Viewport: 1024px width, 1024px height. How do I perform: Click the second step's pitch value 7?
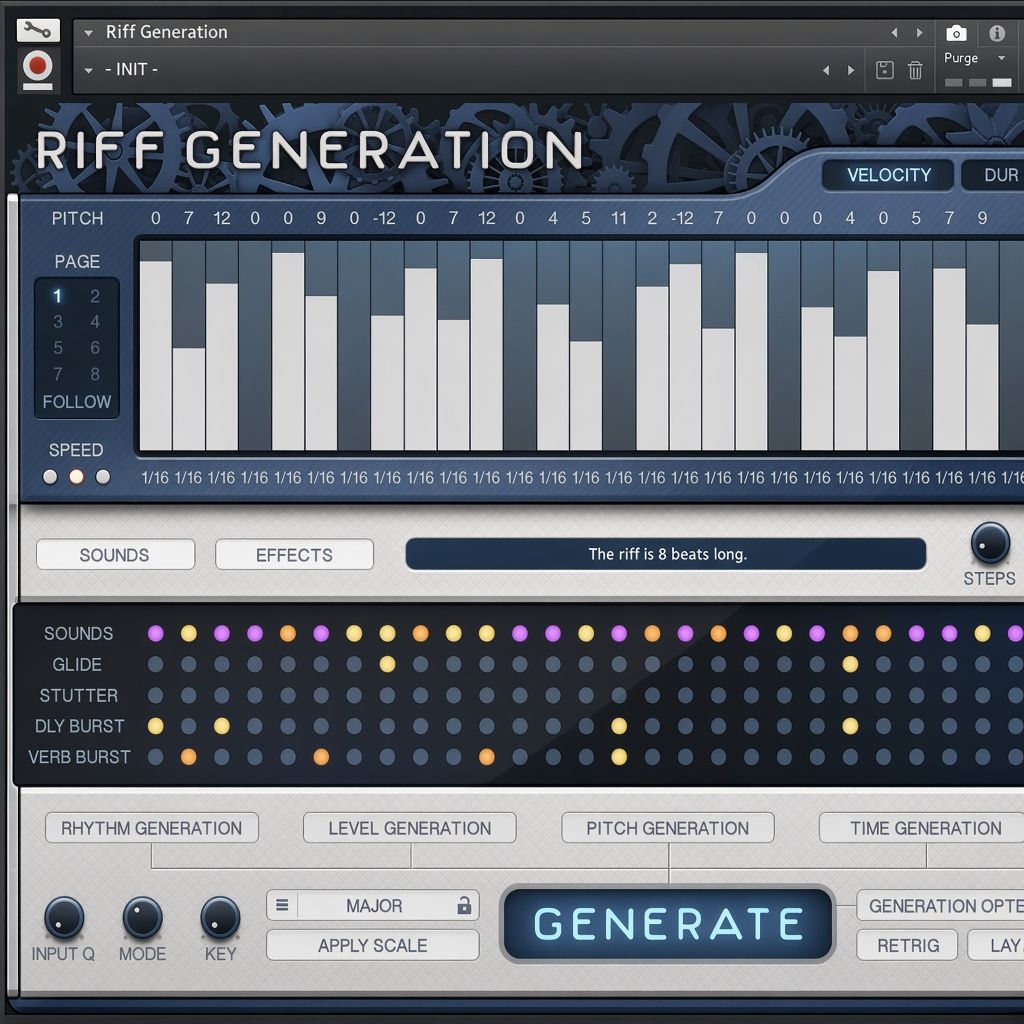pyautogui.click(x=189, y=218)
